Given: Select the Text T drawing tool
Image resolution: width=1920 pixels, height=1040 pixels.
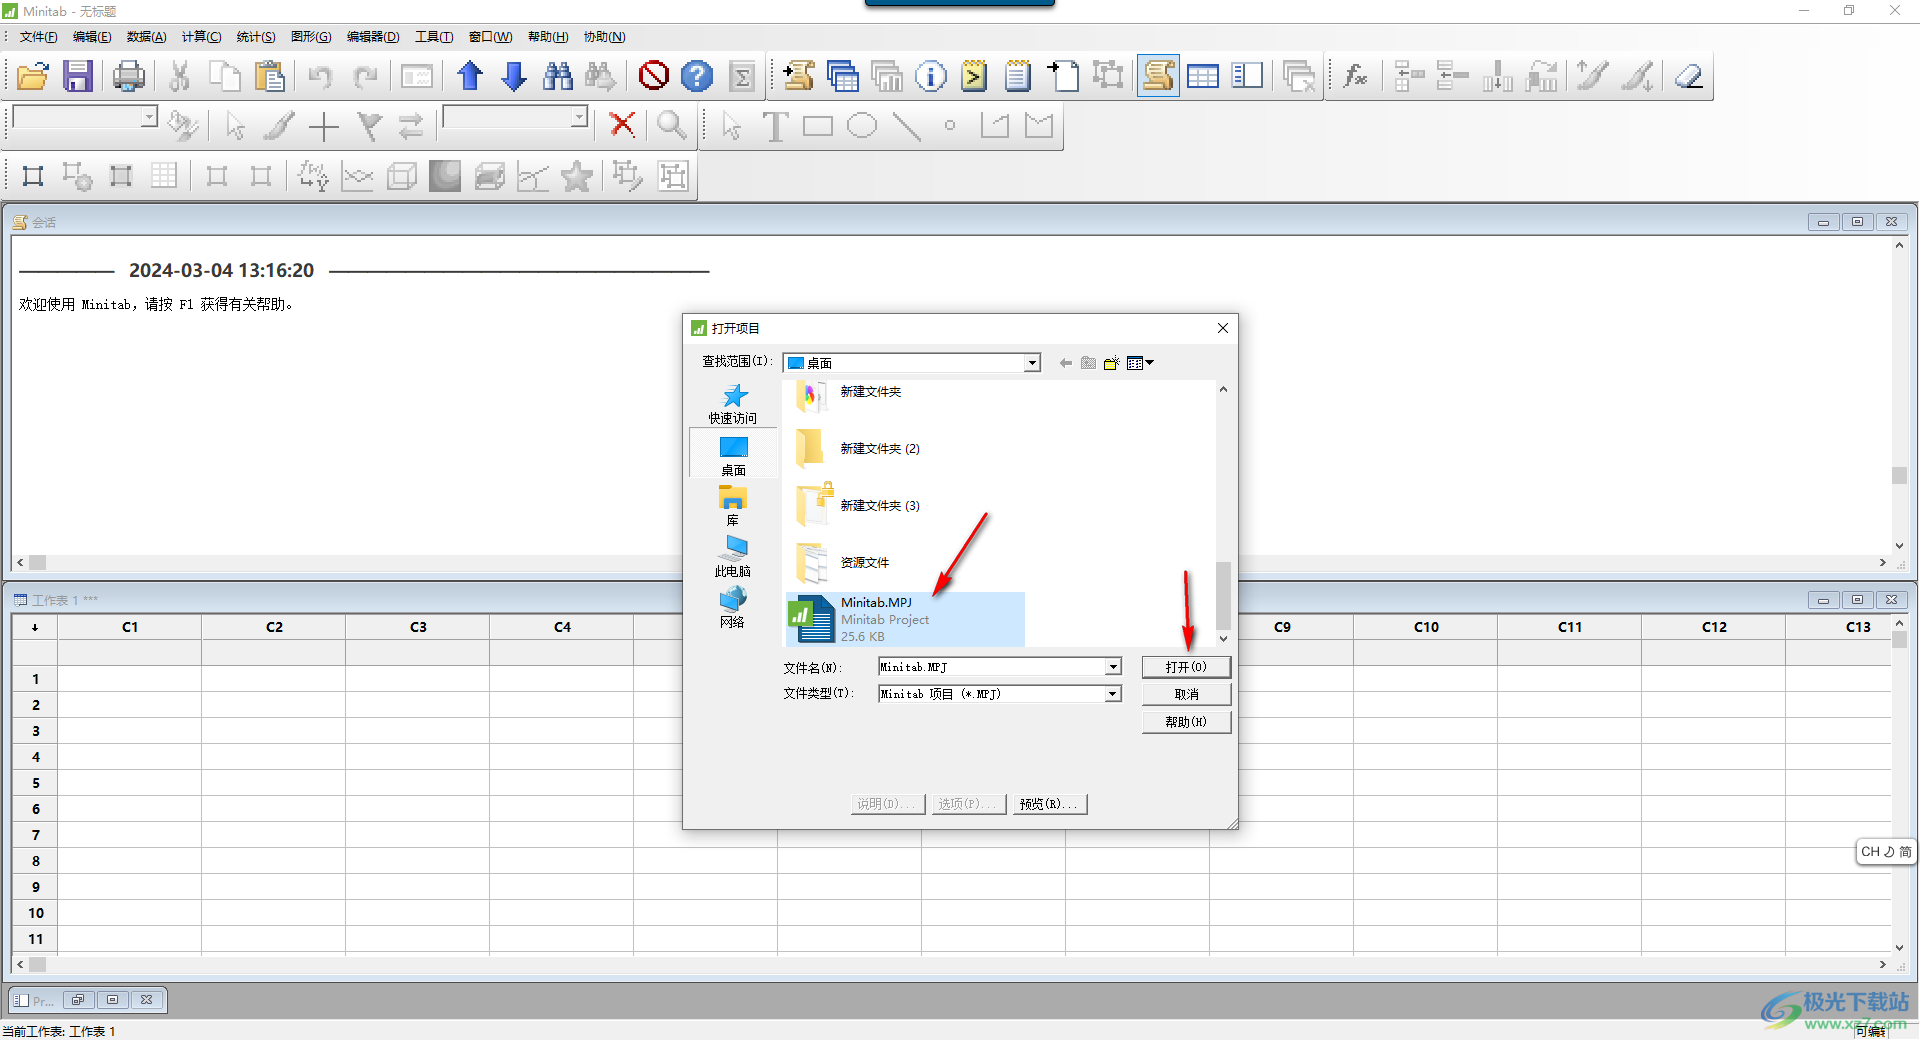Looking at the screenshot, I should click(775, 126).
